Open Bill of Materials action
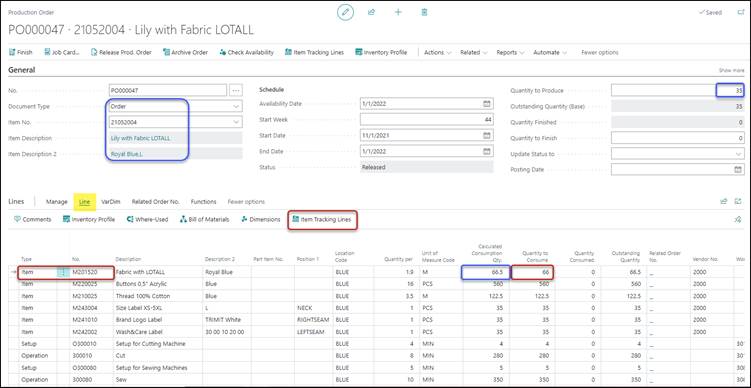The image size is (751, 388). [205, 219]
